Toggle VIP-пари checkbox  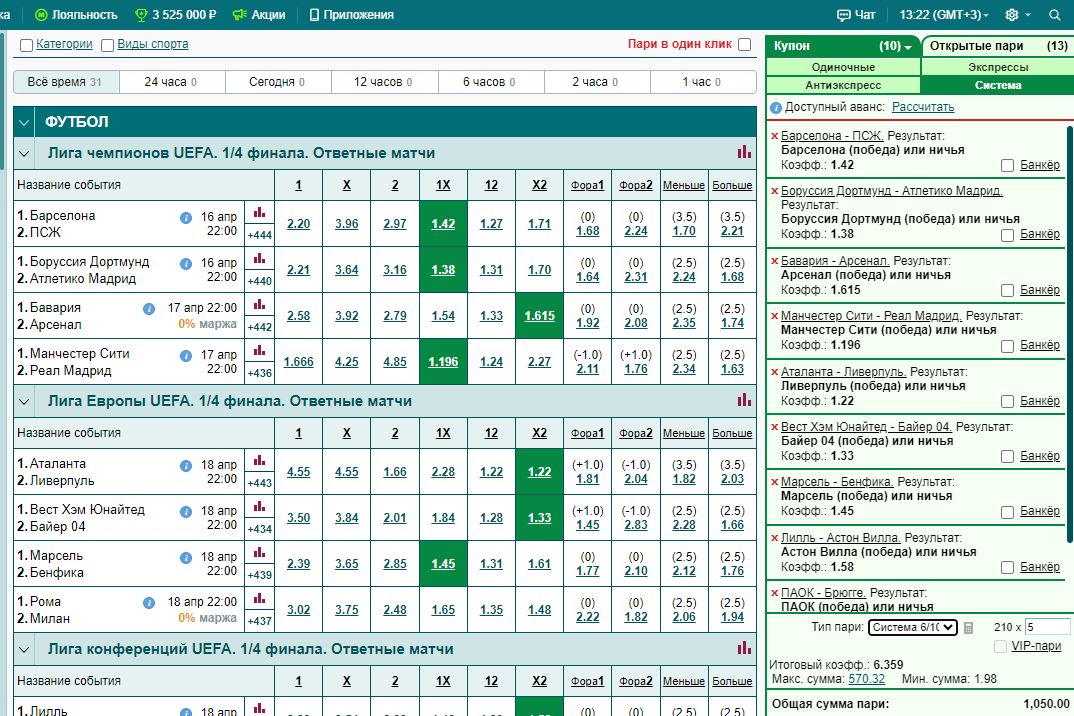click(x=1000, y=646)
